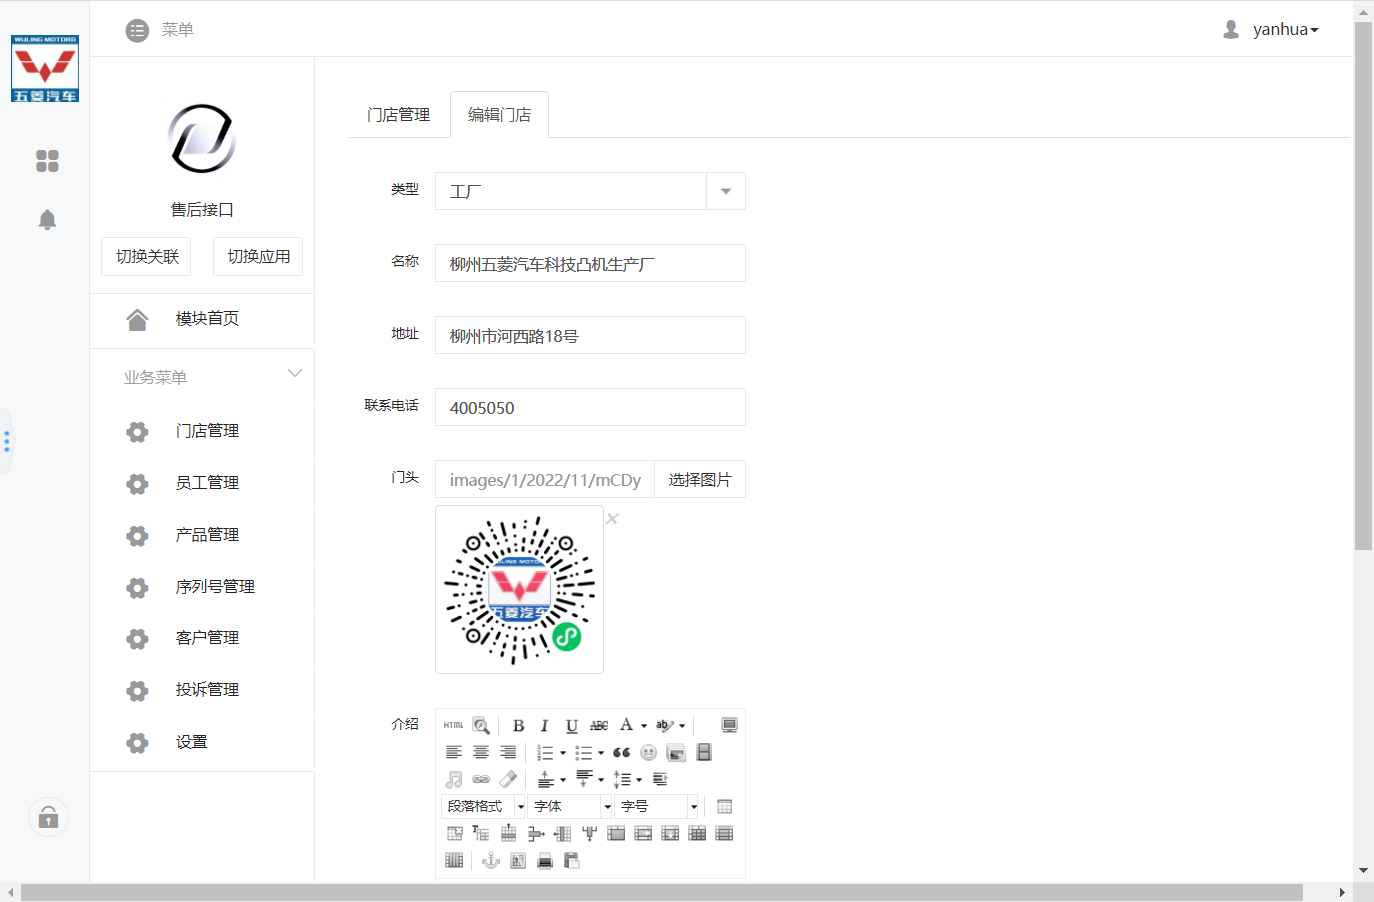Click 选择图片 button
Screen dimensions: 1374x902
tap(700, 480)
